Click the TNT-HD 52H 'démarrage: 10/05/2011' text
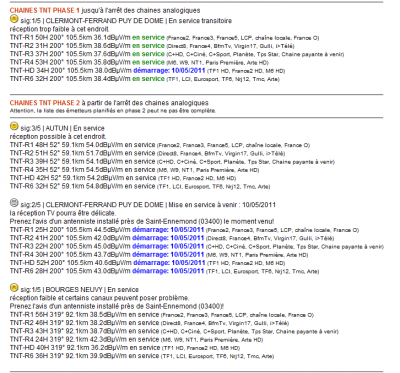The height and width of the screenshot is (373, 400). coord(169,263)
